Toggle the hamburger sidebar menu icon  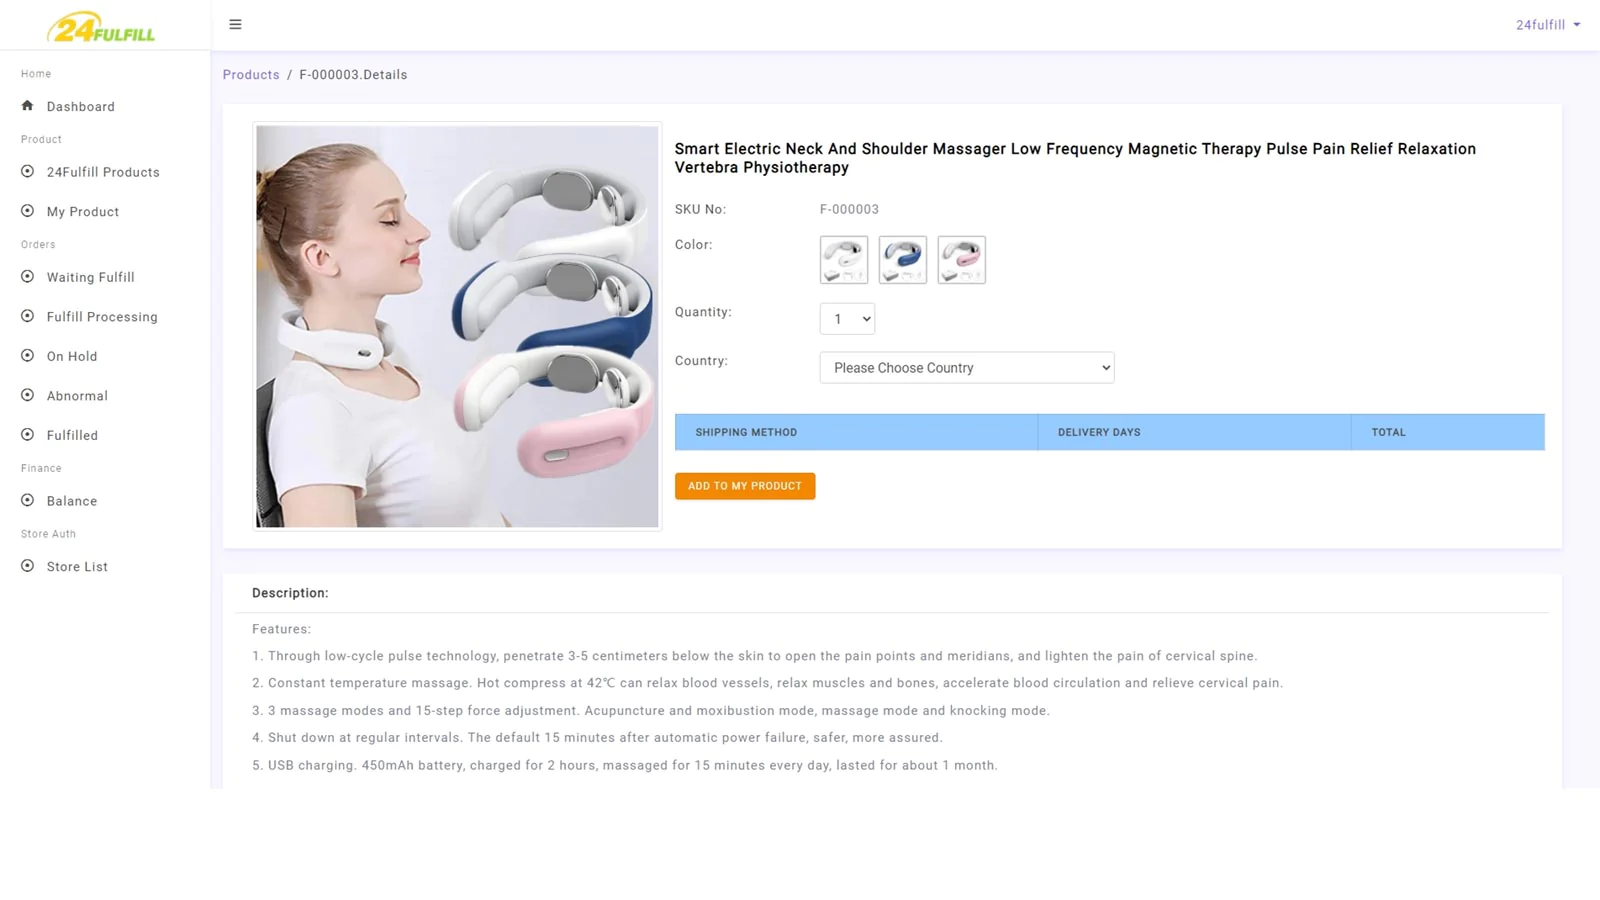pos(235,24)
